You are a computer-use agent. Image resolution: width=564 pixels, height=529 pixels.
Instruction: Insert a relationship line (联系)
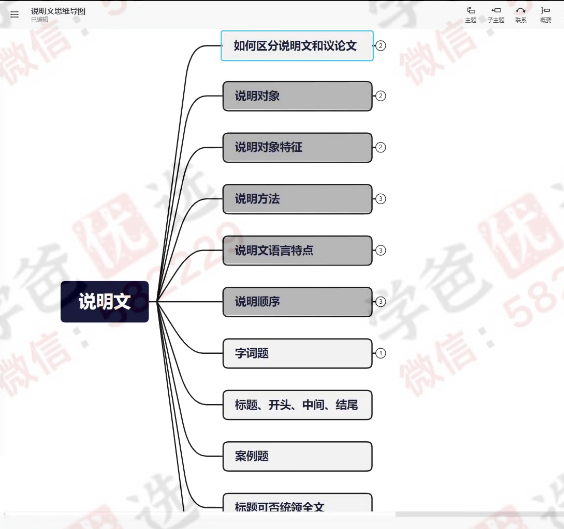click(x=521, y=15)
